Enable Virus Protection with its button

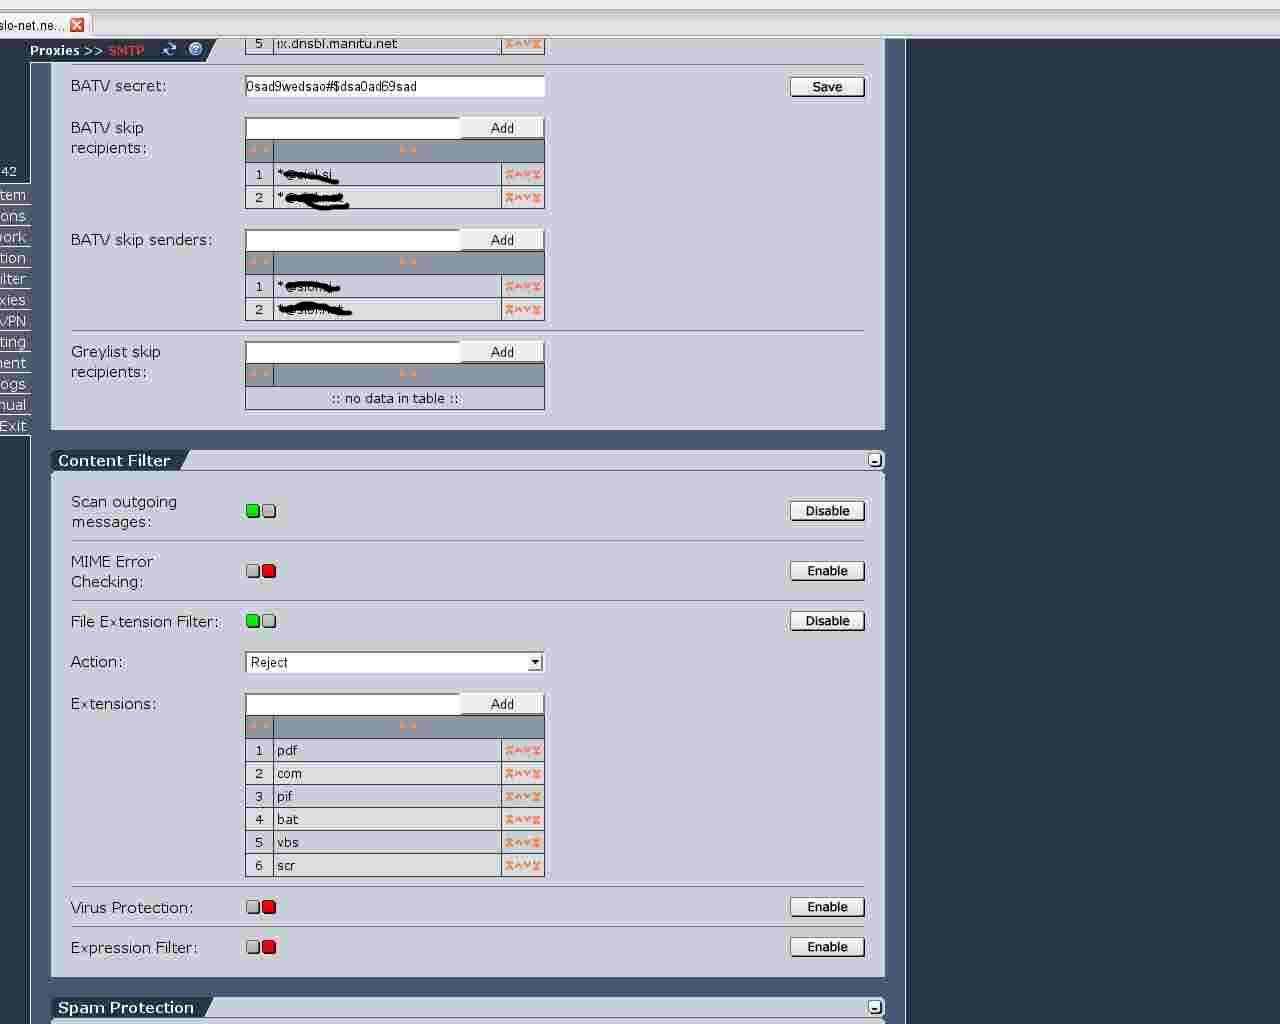point(827,907)
